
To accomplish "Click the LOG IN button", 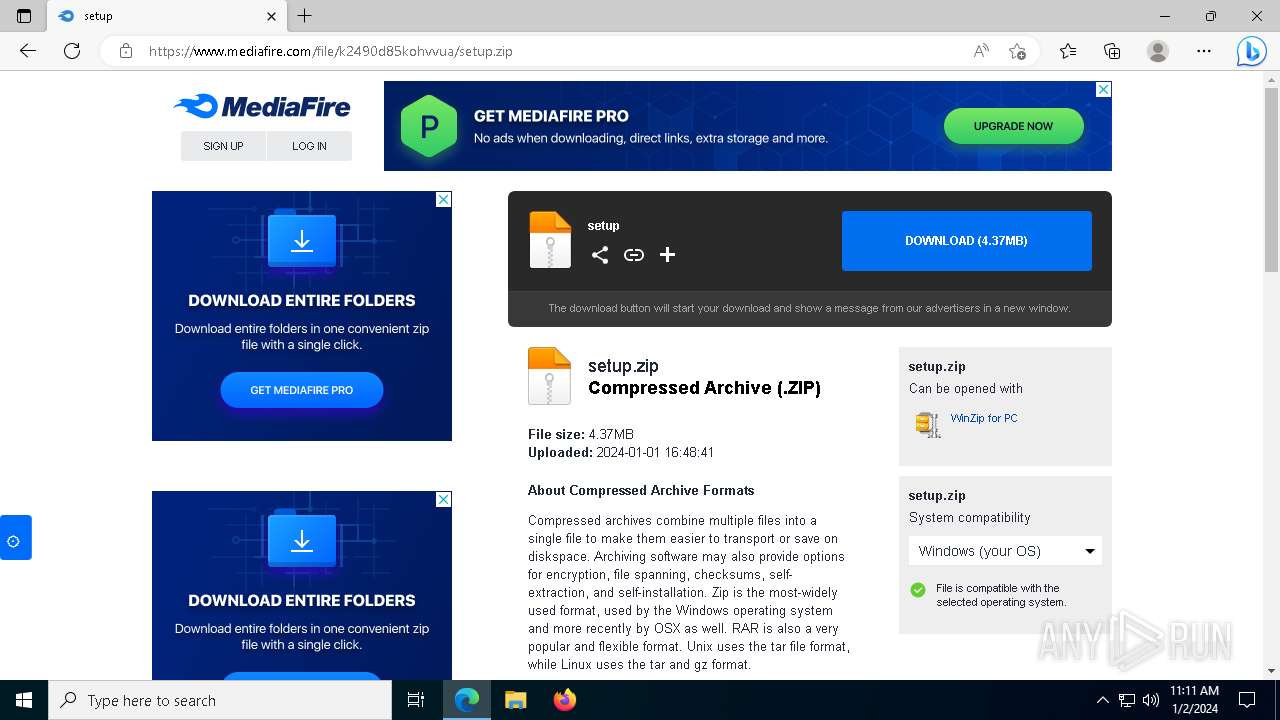I will (x=309, y=146).
